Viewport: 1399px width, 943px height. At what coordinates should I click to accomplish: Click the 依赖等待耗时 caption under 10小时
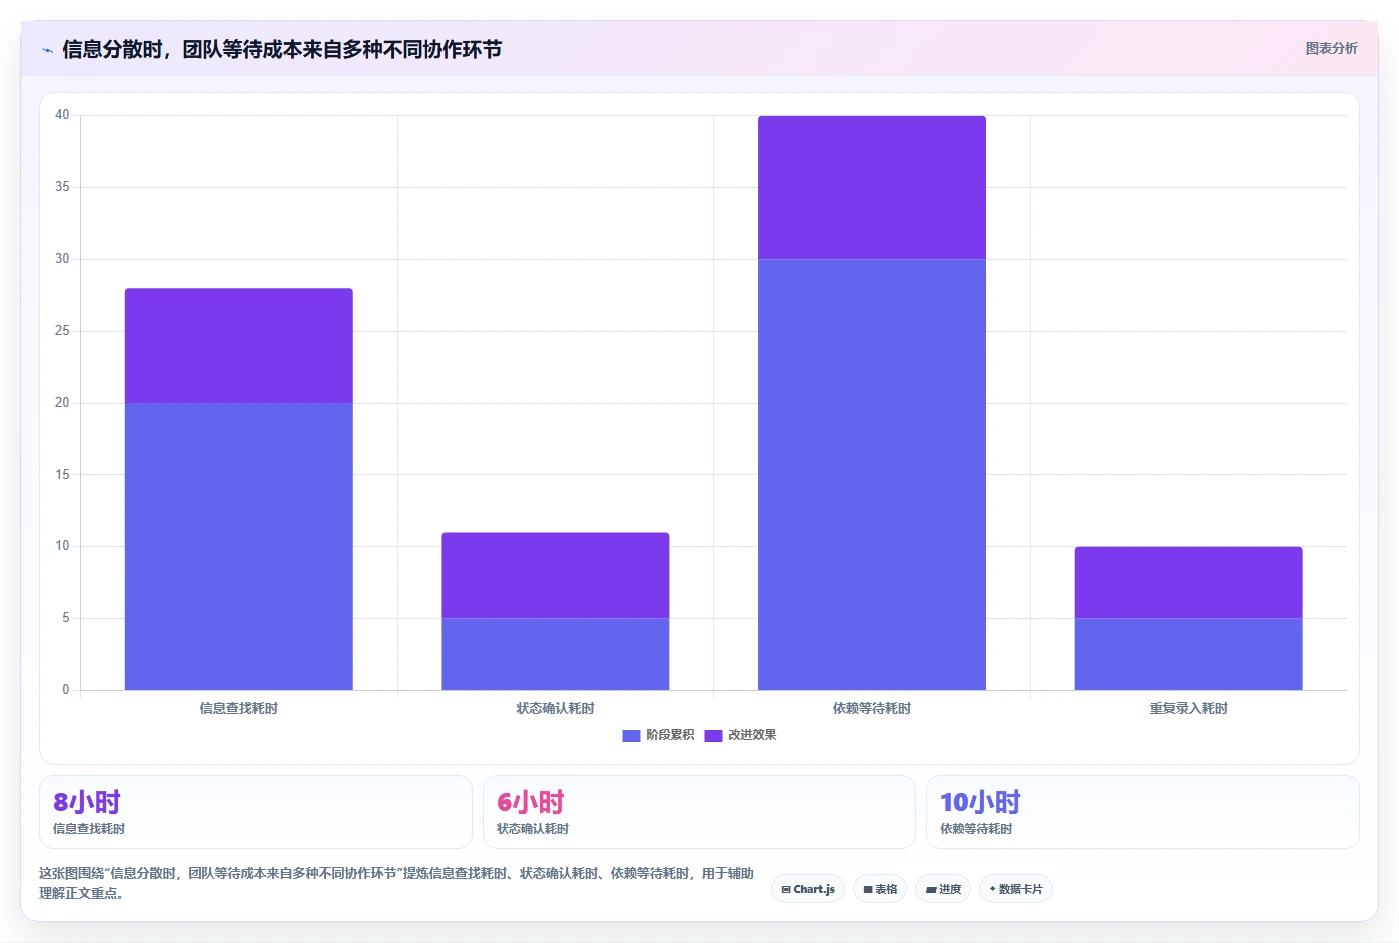[x=976, y=829]
